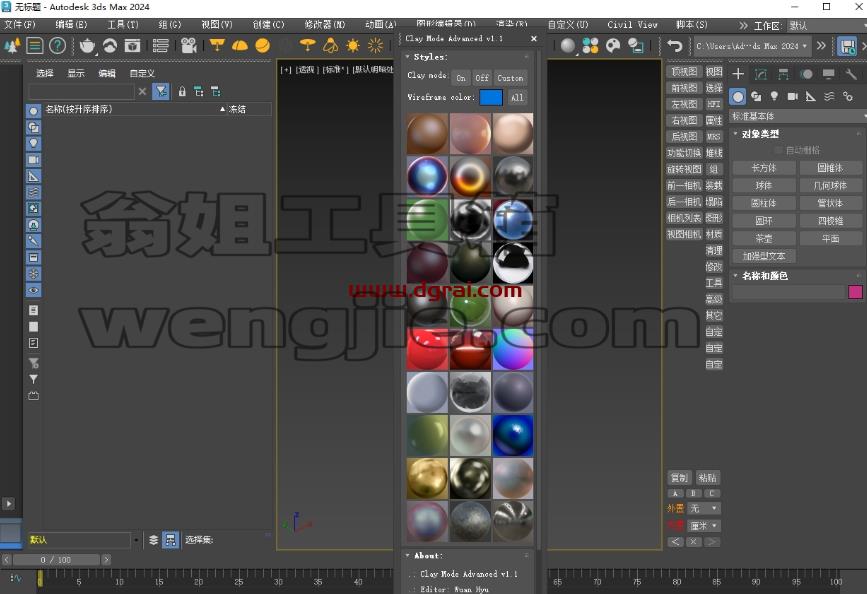
Task: Open the 标准基本体 category dropdown
Action: pyautogui.click(x=797, y=116)
